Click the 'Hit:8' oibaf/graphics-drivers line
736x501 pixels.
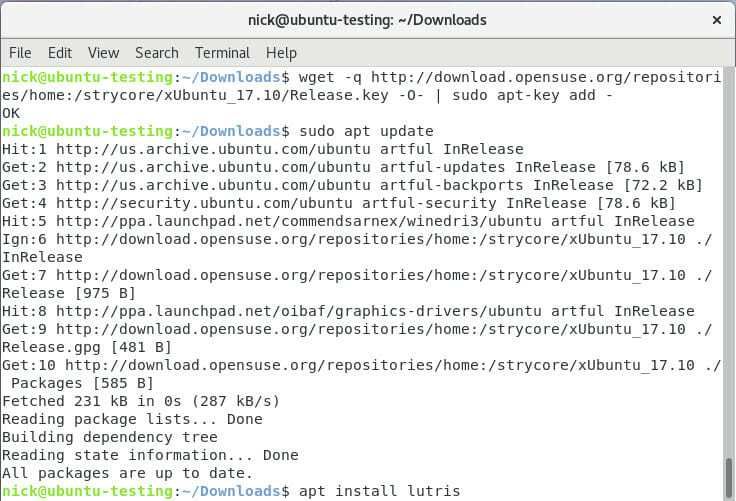tap(348, 311)
